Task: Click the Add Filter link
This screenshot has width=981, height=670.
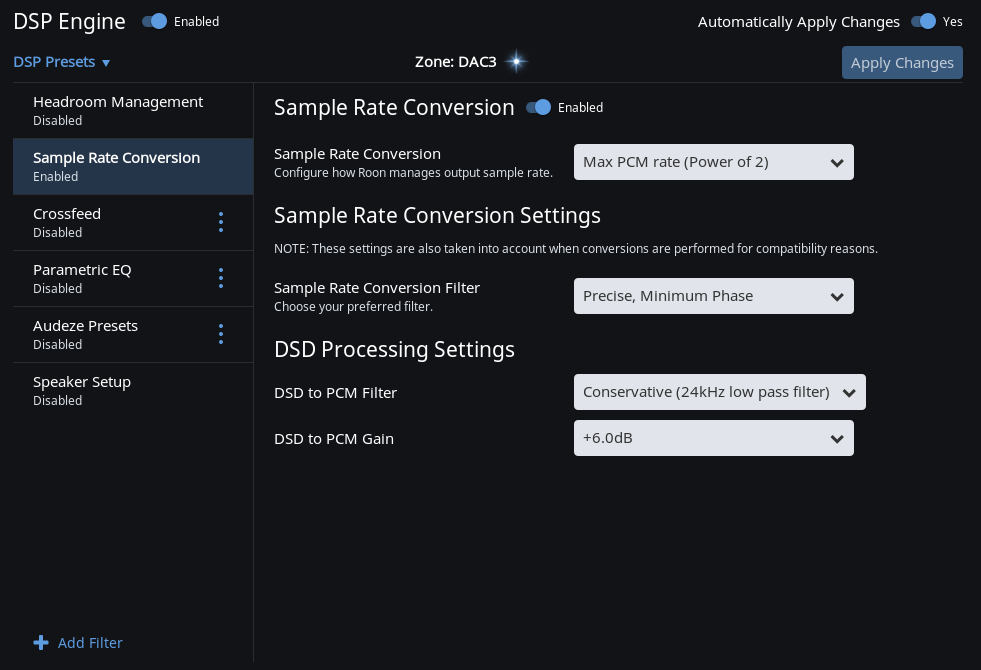Action: point(90,643)
